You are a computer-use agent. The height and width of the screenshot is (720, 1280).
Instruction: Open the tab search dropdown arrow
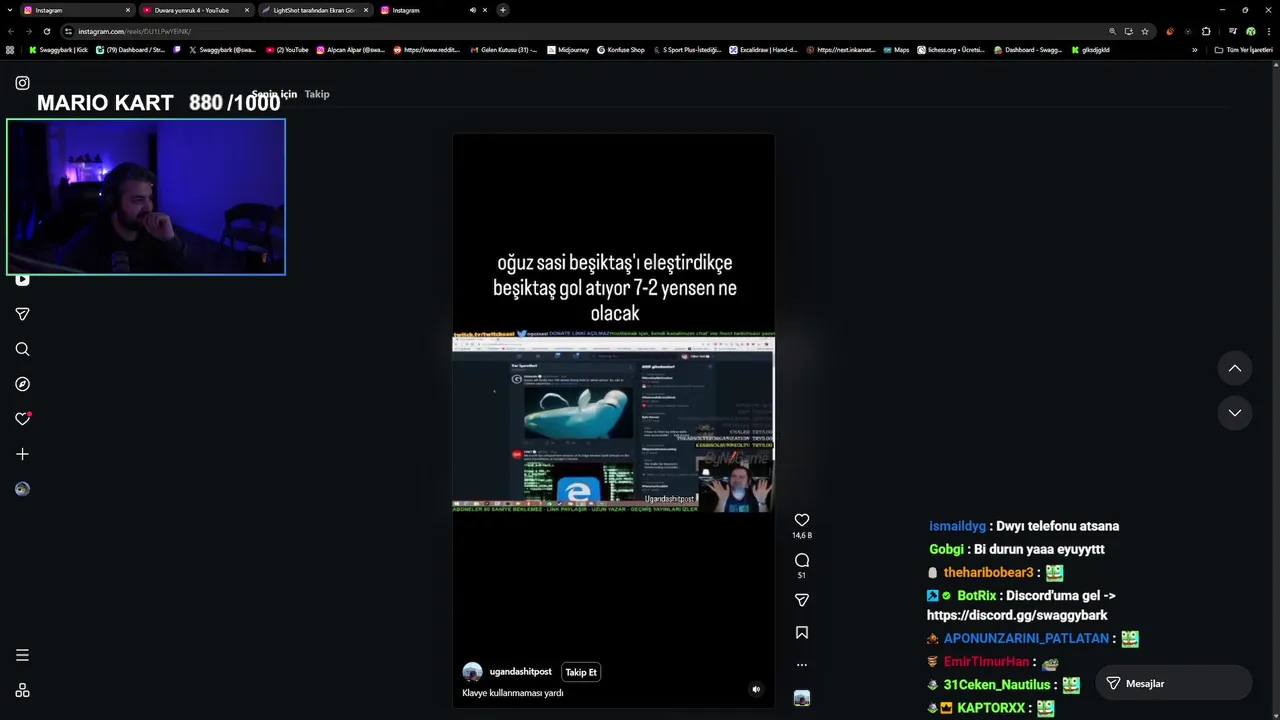[x=9, y=10]
